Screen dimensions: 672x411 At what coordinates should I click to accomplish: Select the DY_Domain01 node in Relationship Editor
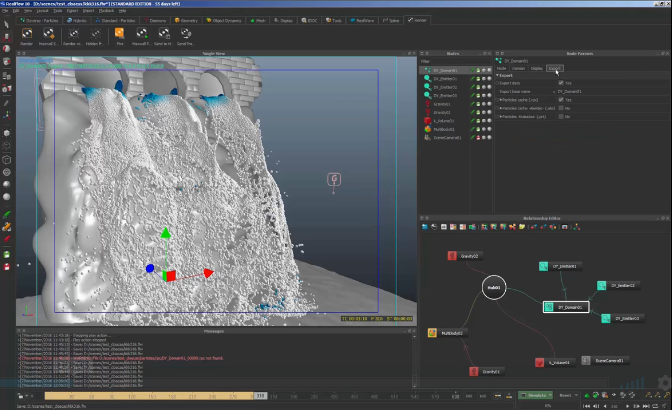(x=566, y=307)
